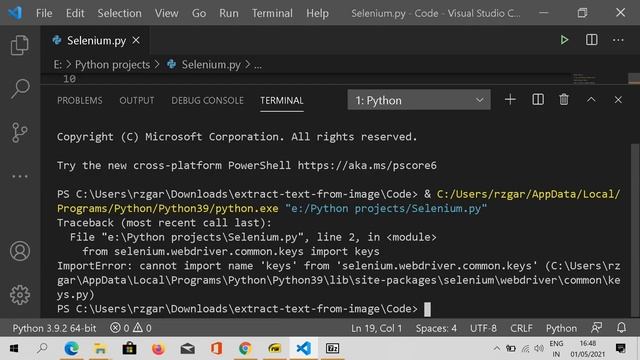Click the Selenium.py breadcrumb
Image resolution: width=640 pixels, height=360 pixels.
[211, 64]
